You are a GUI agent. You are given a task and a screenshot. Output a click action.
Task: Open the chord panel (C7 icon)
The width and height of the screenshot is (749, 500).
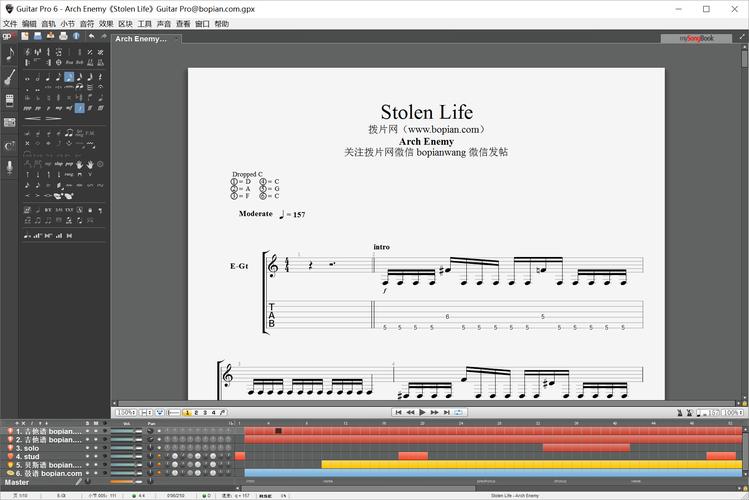(x=10, y=146)
